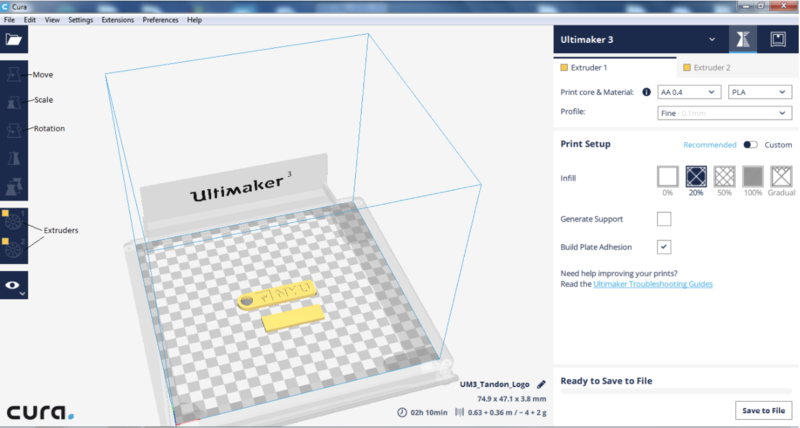This screenshot has width=800, height=428.
Task: Switch to the Prepare stage icon
Action: [x=743, y=40]
